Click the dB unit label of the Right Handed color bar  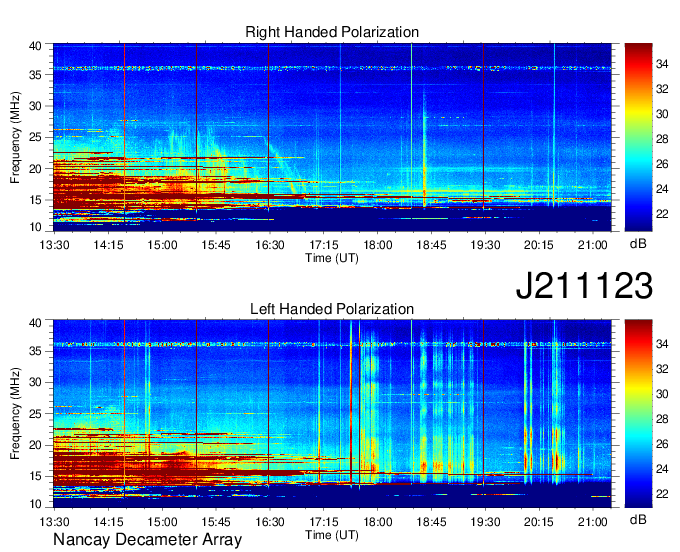pyautogui.click(x=638, y=244)
